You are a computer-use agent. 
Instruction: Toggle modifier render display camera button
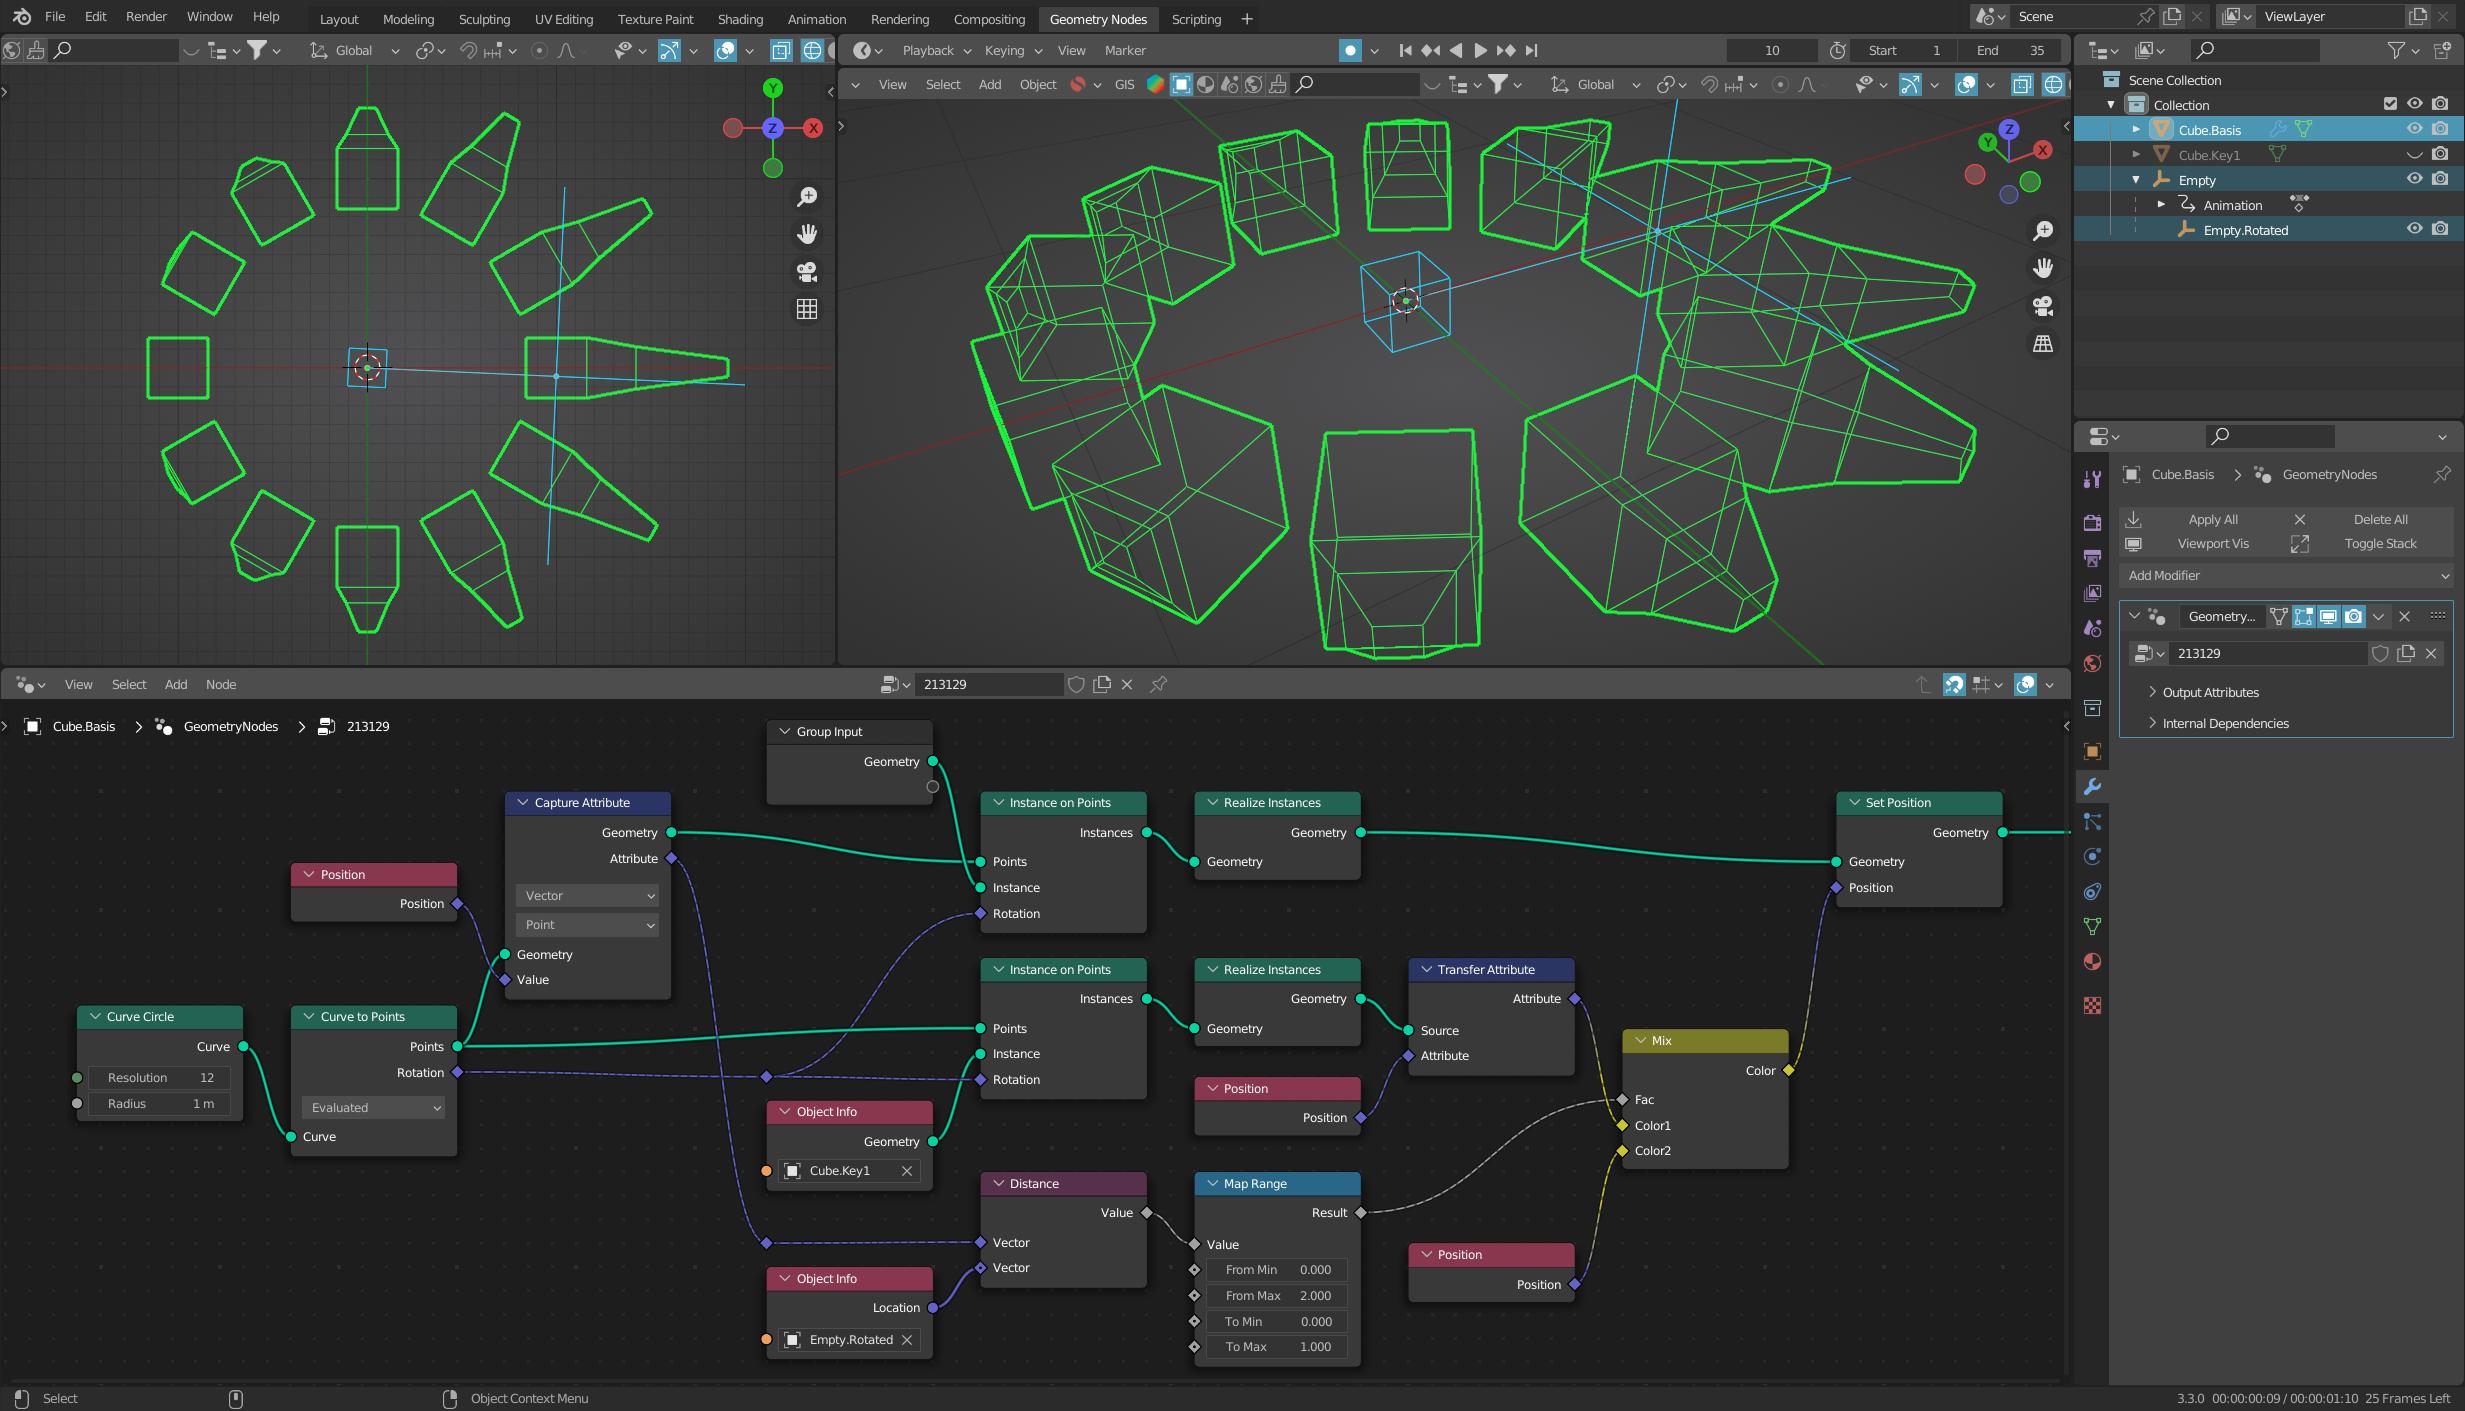pyautogui.click(x=2354, y=616)
